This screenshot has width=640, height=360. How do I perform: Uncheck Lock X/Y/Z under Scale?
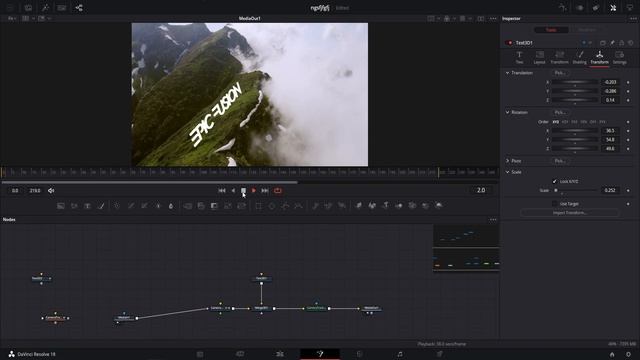[x=554, y=181]
